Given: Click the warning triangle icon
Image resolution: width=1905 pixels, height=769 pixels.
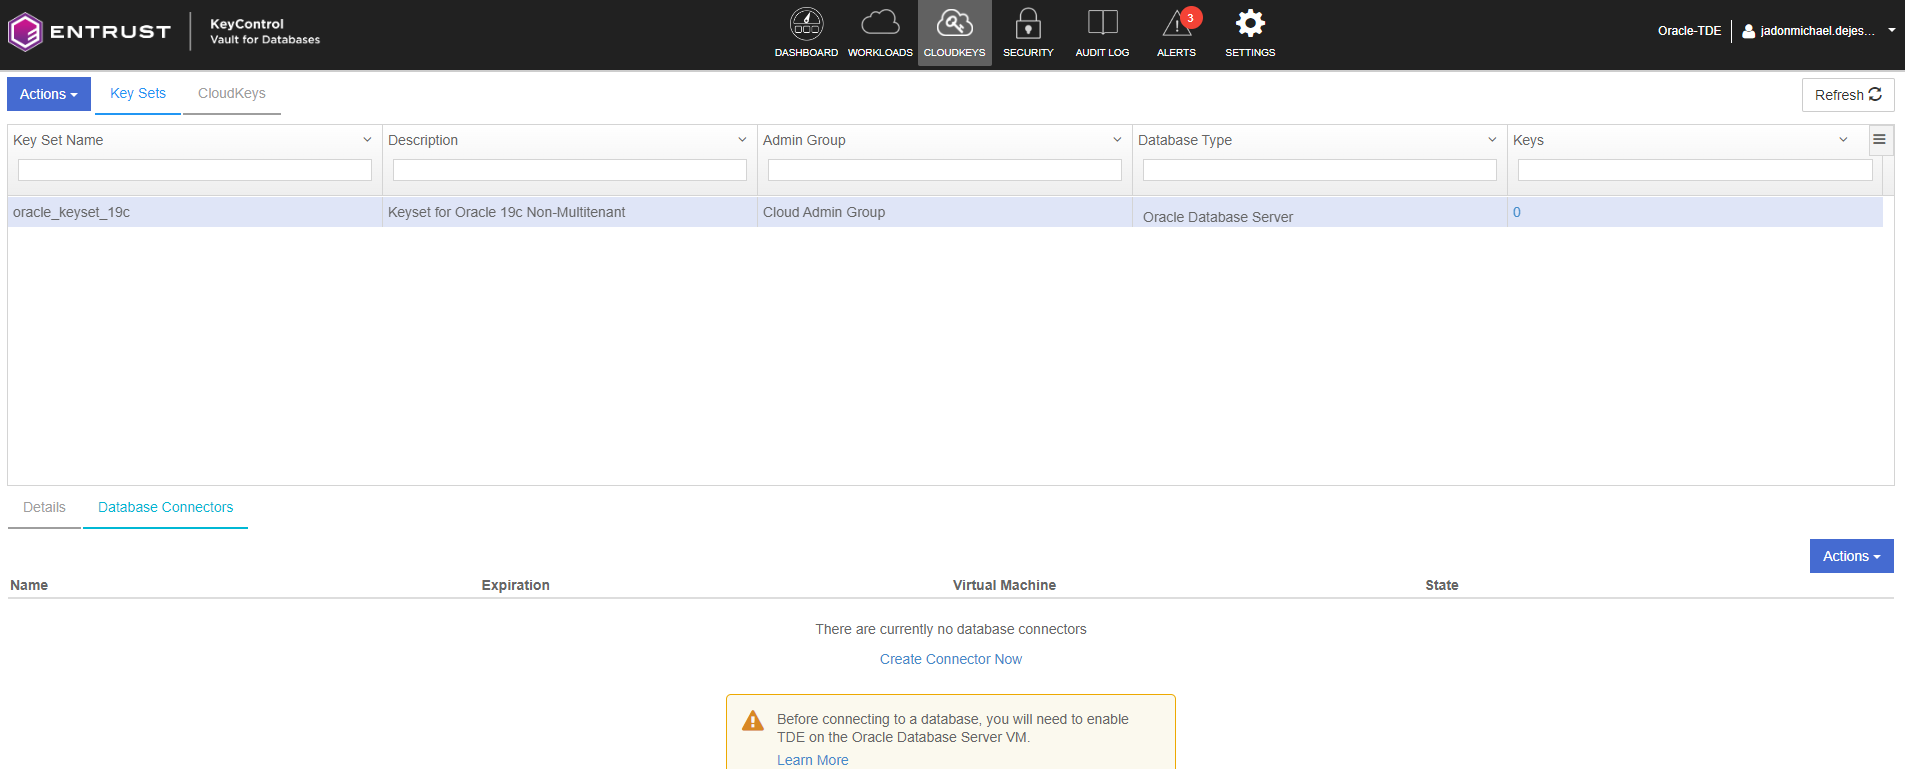Looking at the screenshot, I should point(753,721).
